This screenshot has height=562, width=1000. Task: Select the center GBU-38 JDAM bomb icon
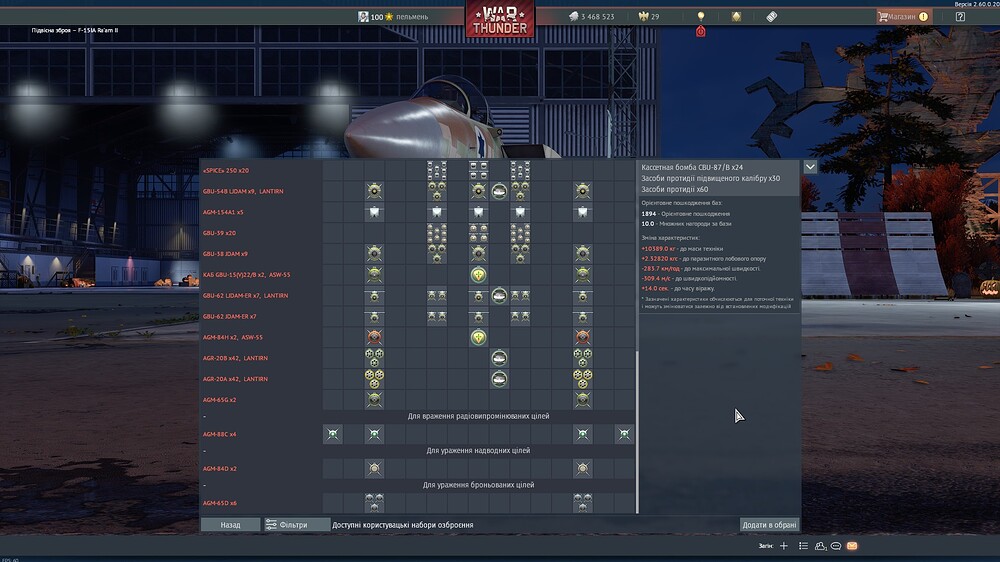click(478, 253)
